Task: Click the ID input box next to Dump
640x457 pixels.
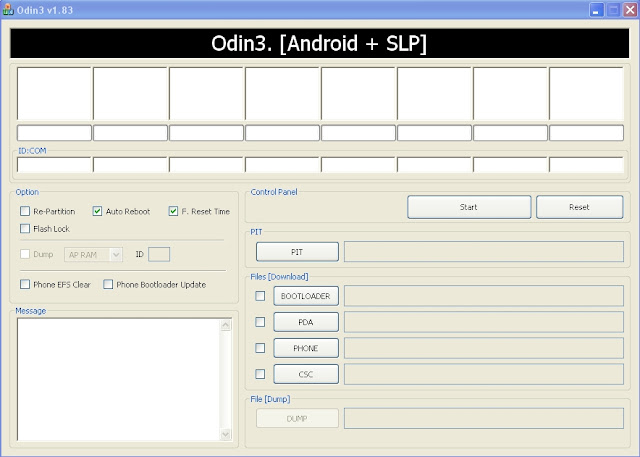Action: [159, 254]
